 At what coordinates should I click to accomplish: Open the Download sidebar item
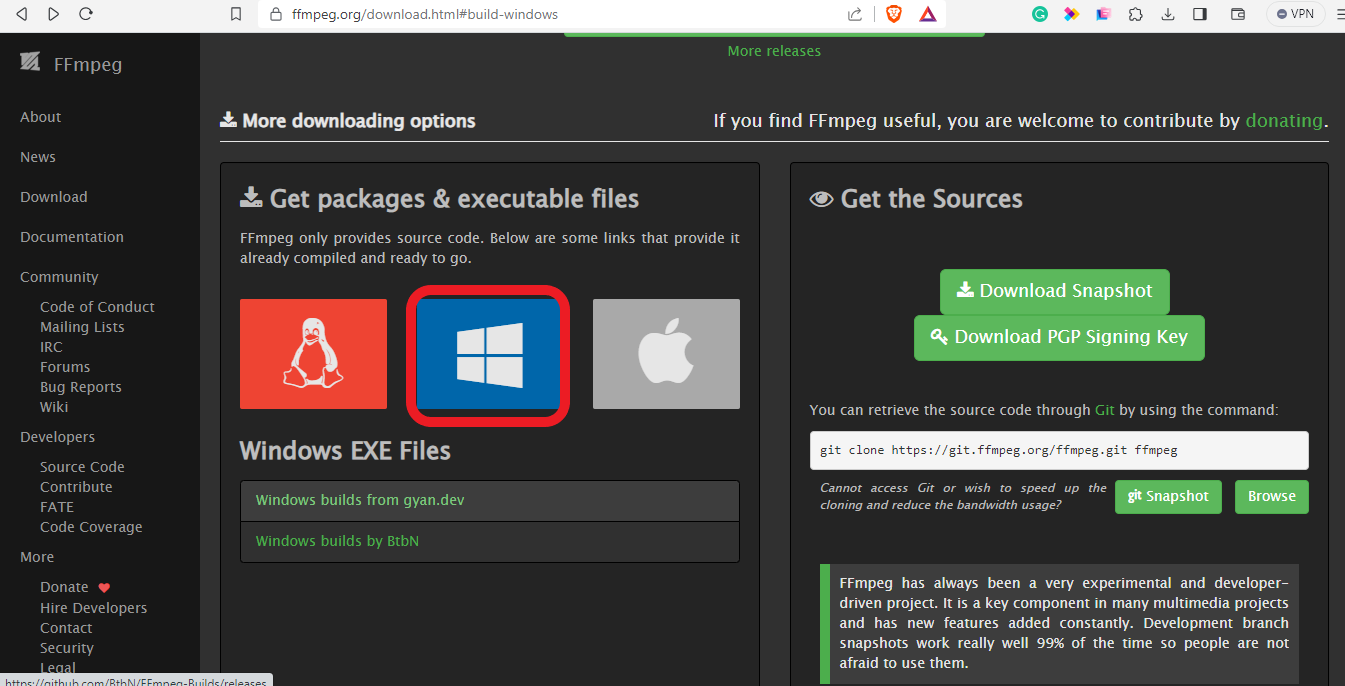pyautogui.click(x=54, y=197)
